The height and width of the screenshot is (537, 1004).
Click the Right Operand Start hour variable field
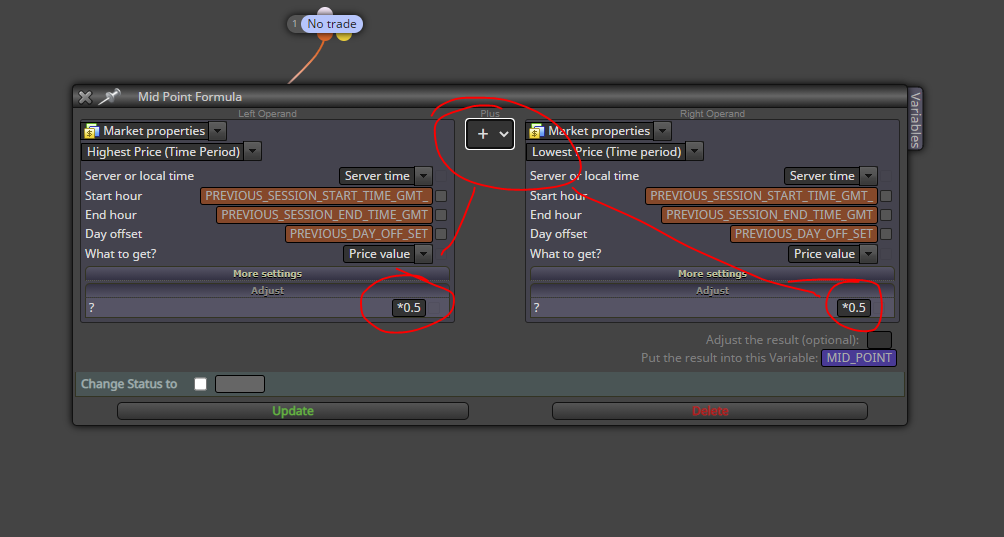[x=761, y=196]
